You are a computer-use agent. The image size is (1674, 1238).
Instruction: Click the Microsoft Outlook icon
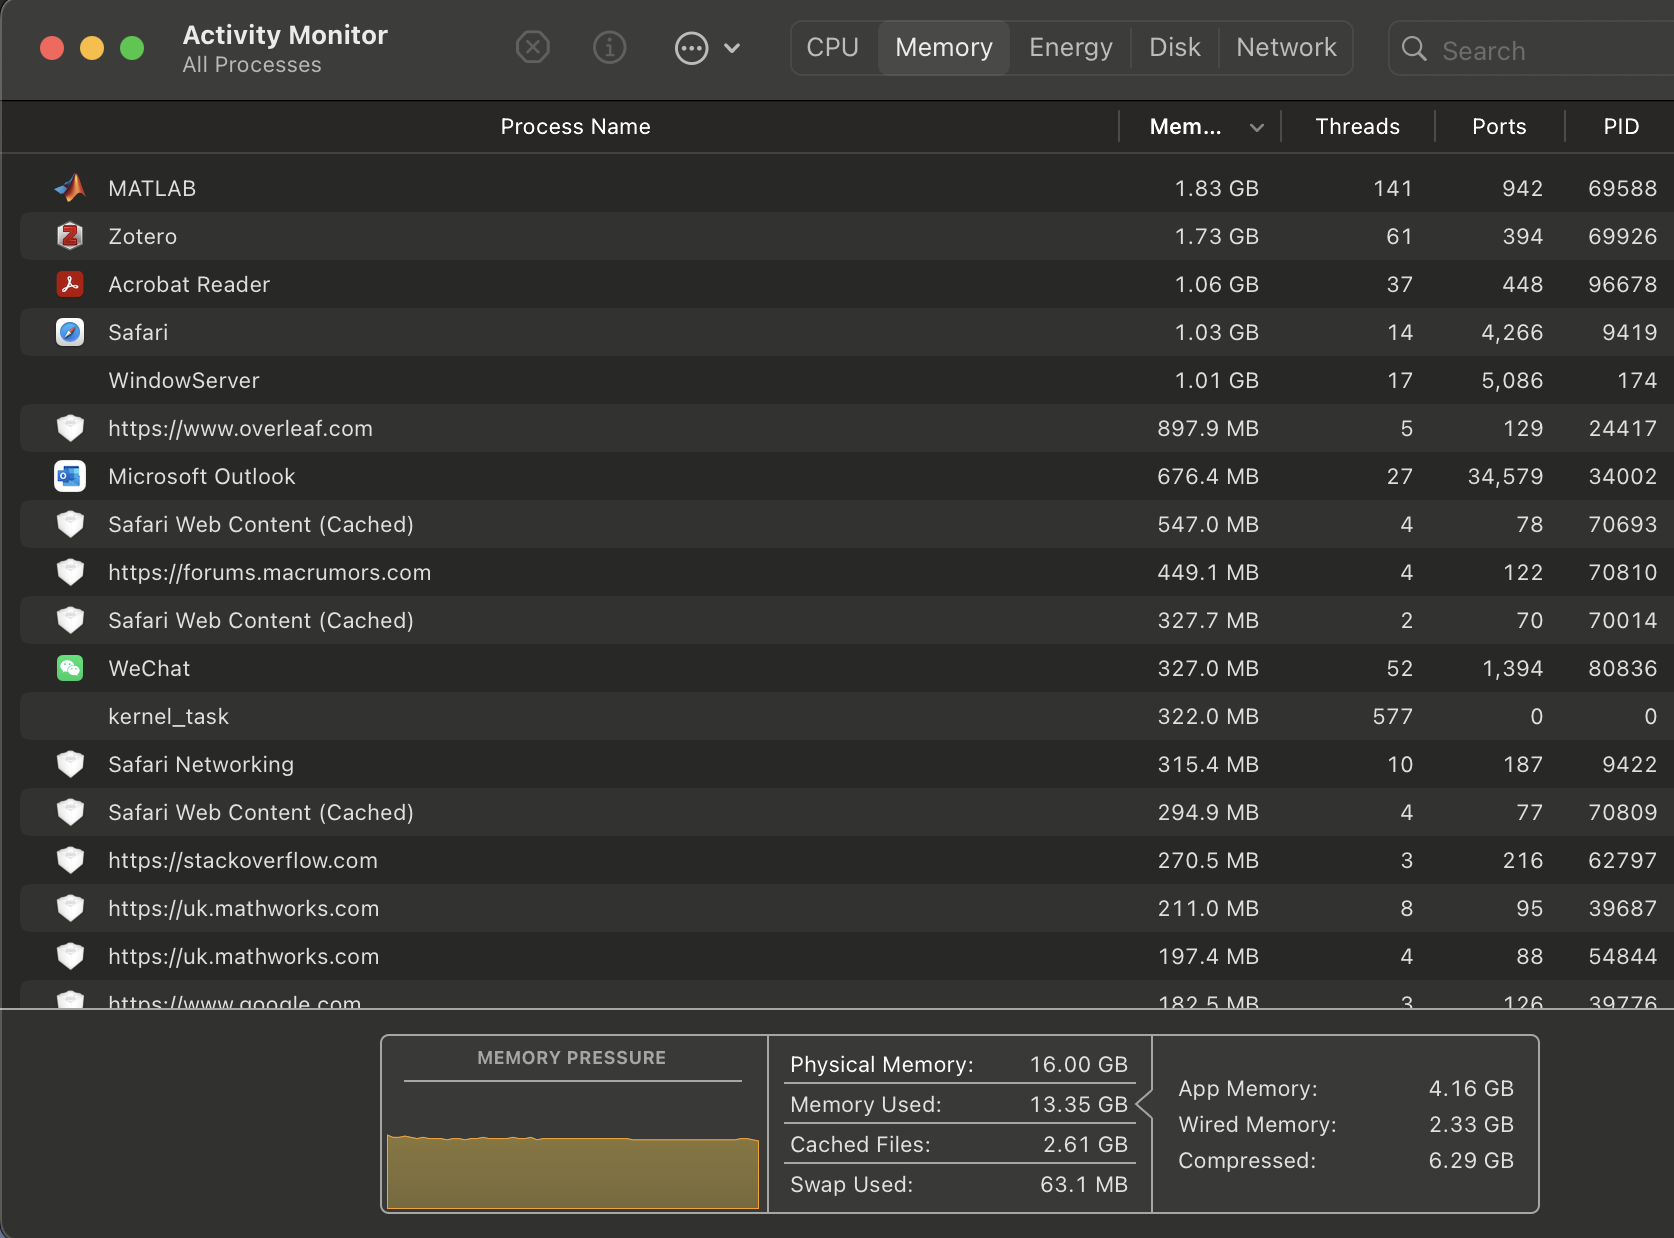click(70, 476)
